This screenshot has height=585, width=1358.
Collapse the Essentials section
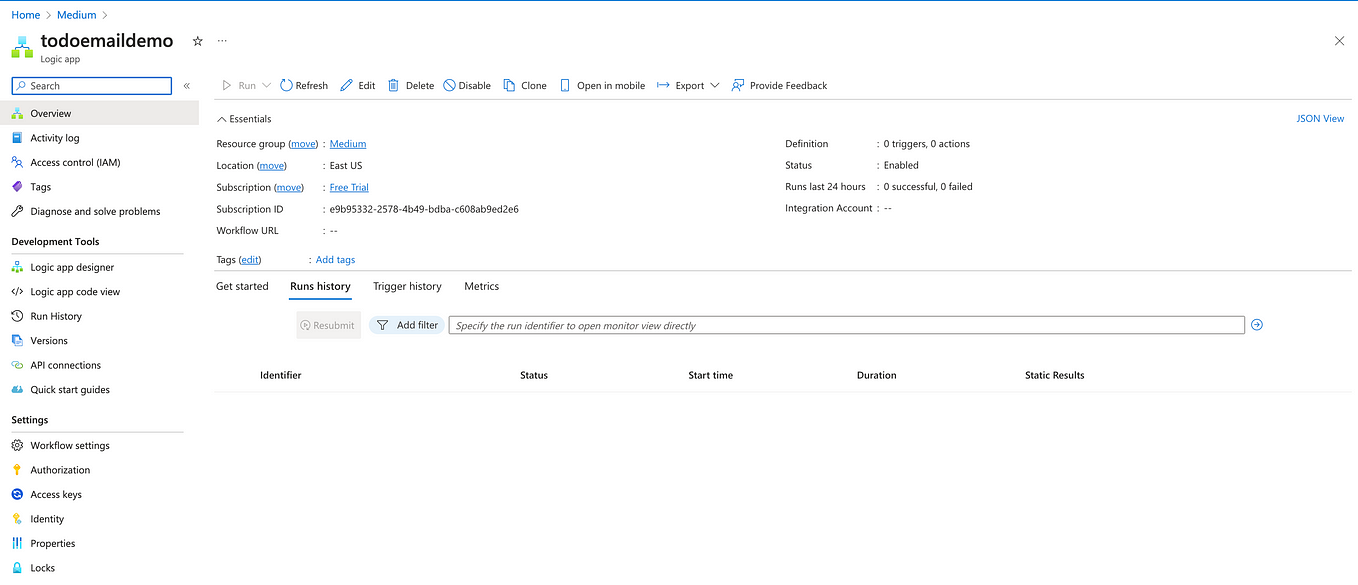(x=244, y=119)
